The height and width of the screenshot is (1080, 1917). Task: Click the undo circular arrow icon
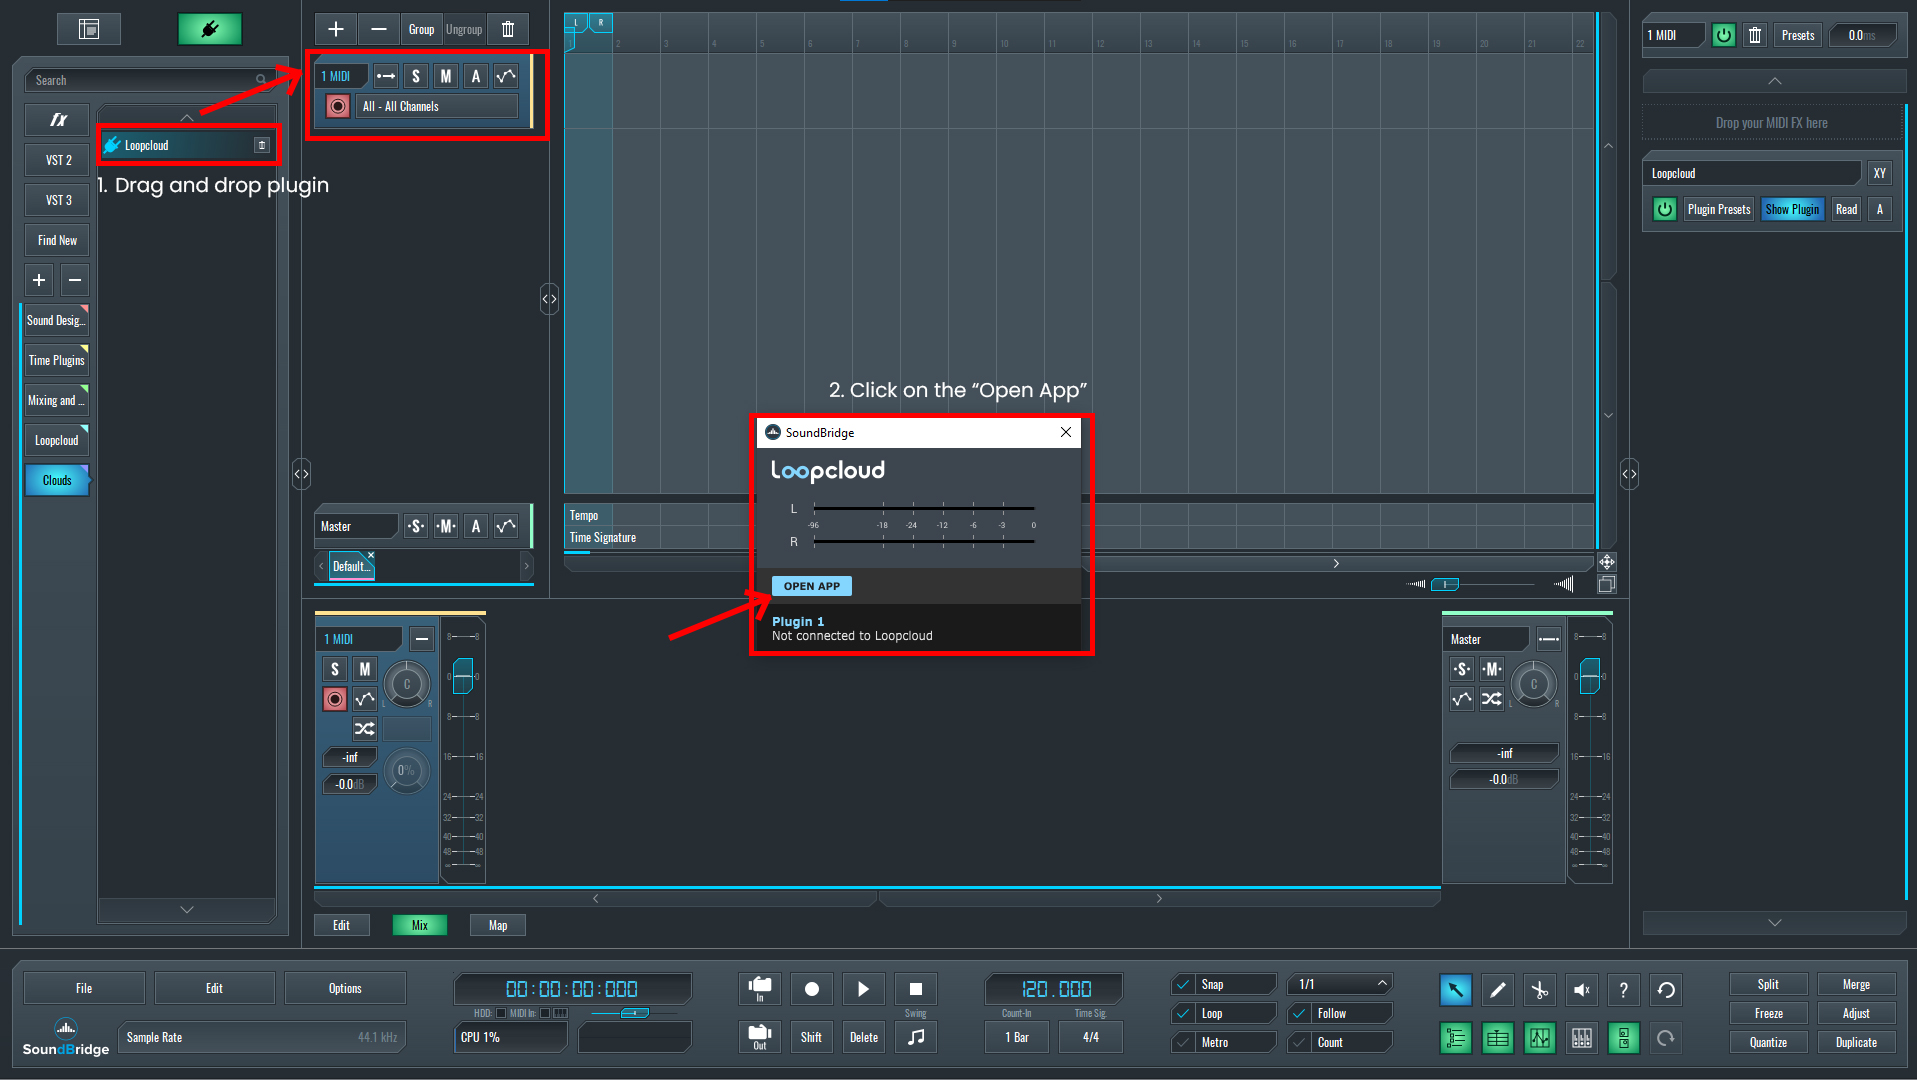1666,990
